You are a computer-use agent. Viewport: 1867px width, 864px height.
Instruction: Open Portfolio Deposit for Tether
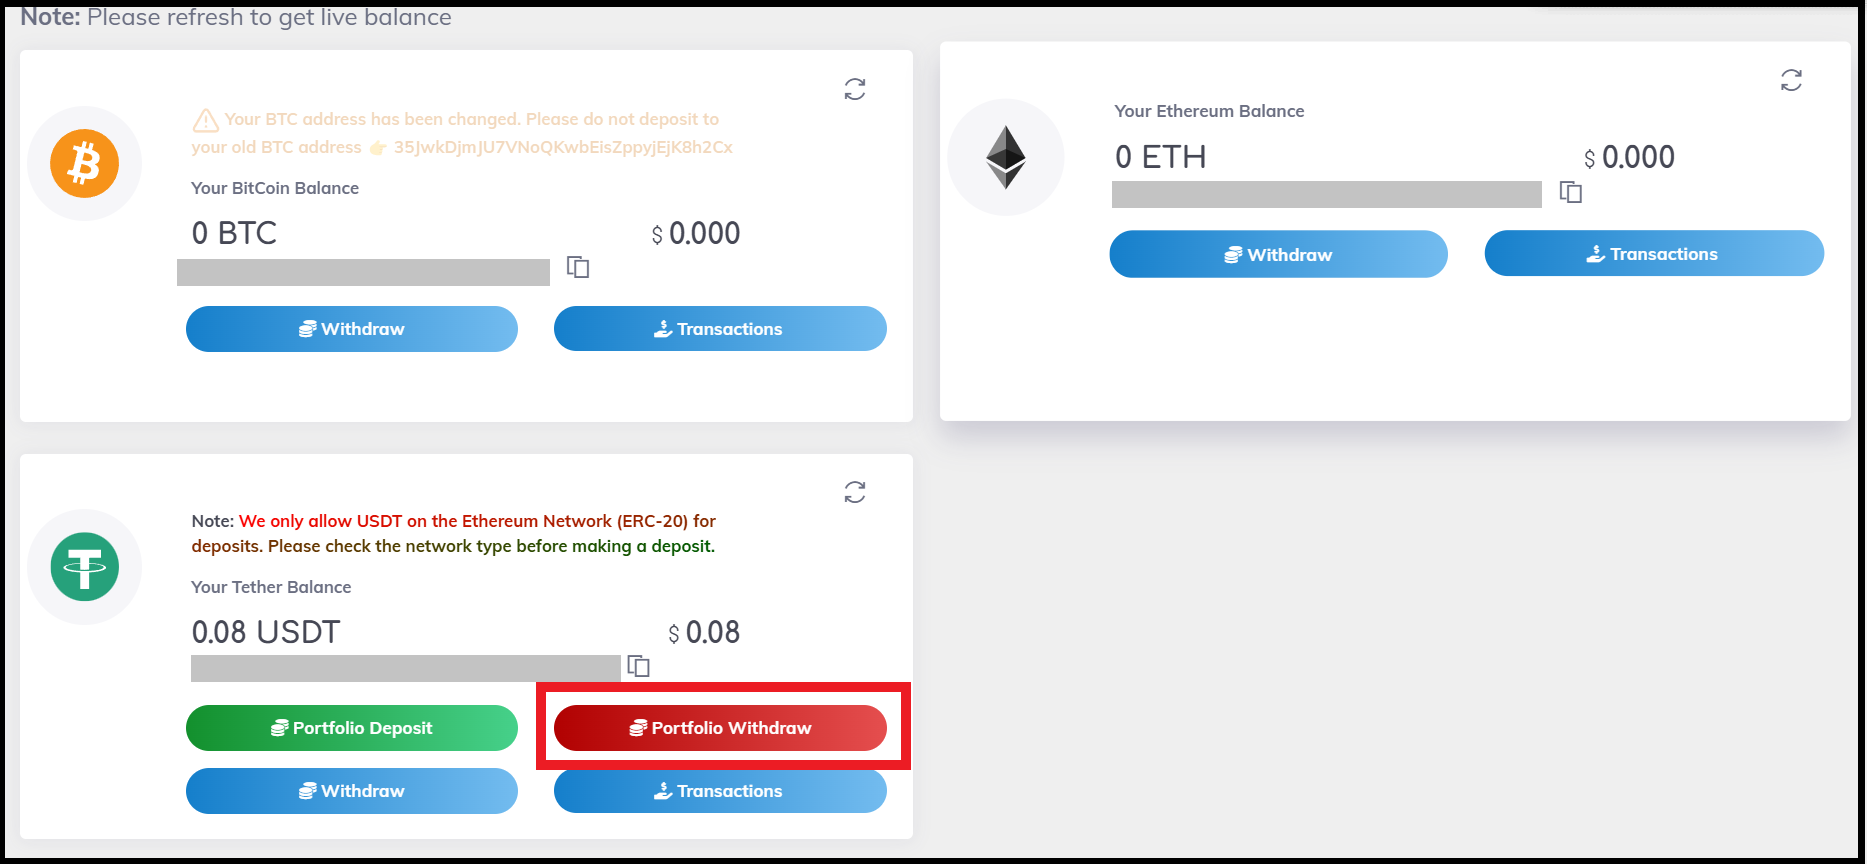point(352,728)
